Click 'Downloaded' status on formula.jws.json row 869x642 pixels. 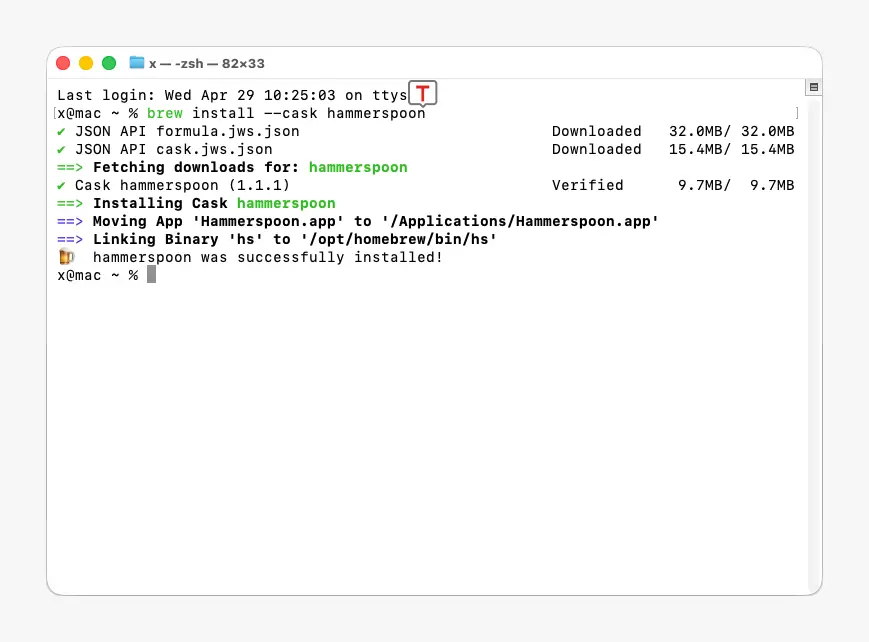tap(596, 131)
